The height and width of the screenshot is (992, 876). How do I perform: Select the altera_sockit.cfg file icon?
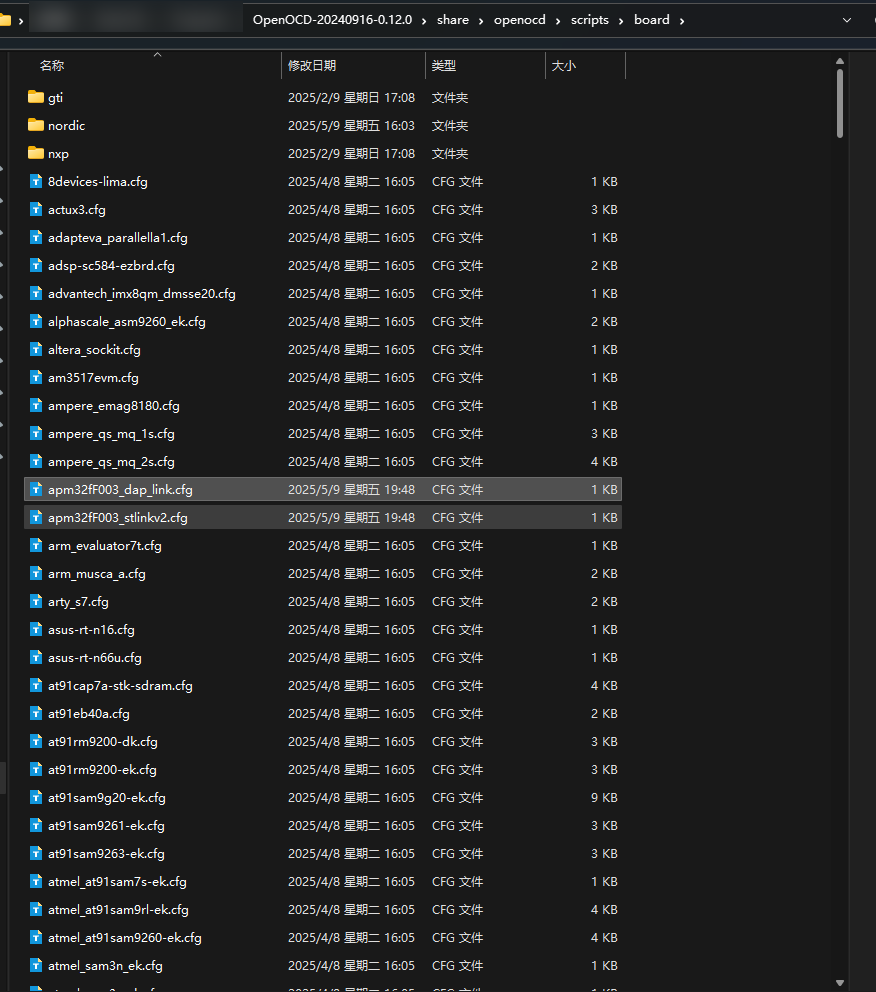pos(36,349)
